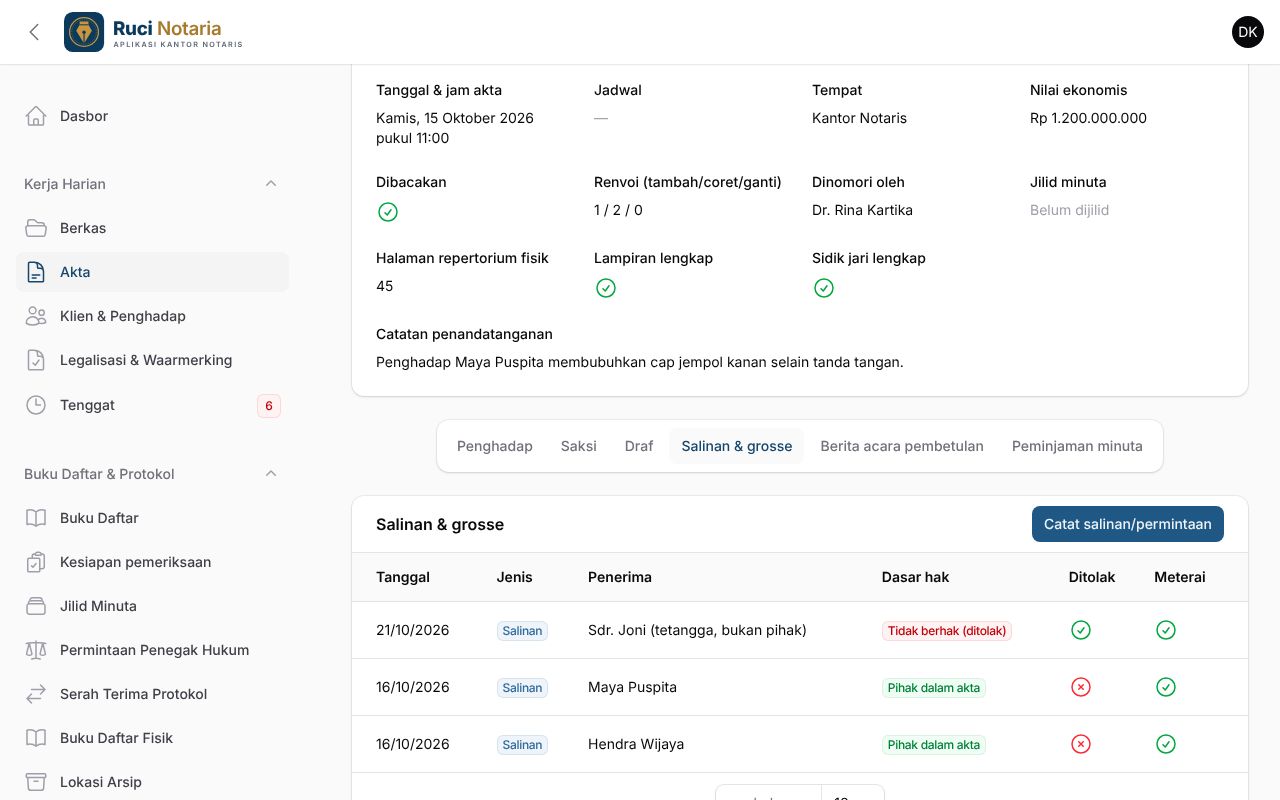Click the Catat salinan/permintaan button
The width and height of the screenshot is (1280, 800).
(x=1128, y=524)
